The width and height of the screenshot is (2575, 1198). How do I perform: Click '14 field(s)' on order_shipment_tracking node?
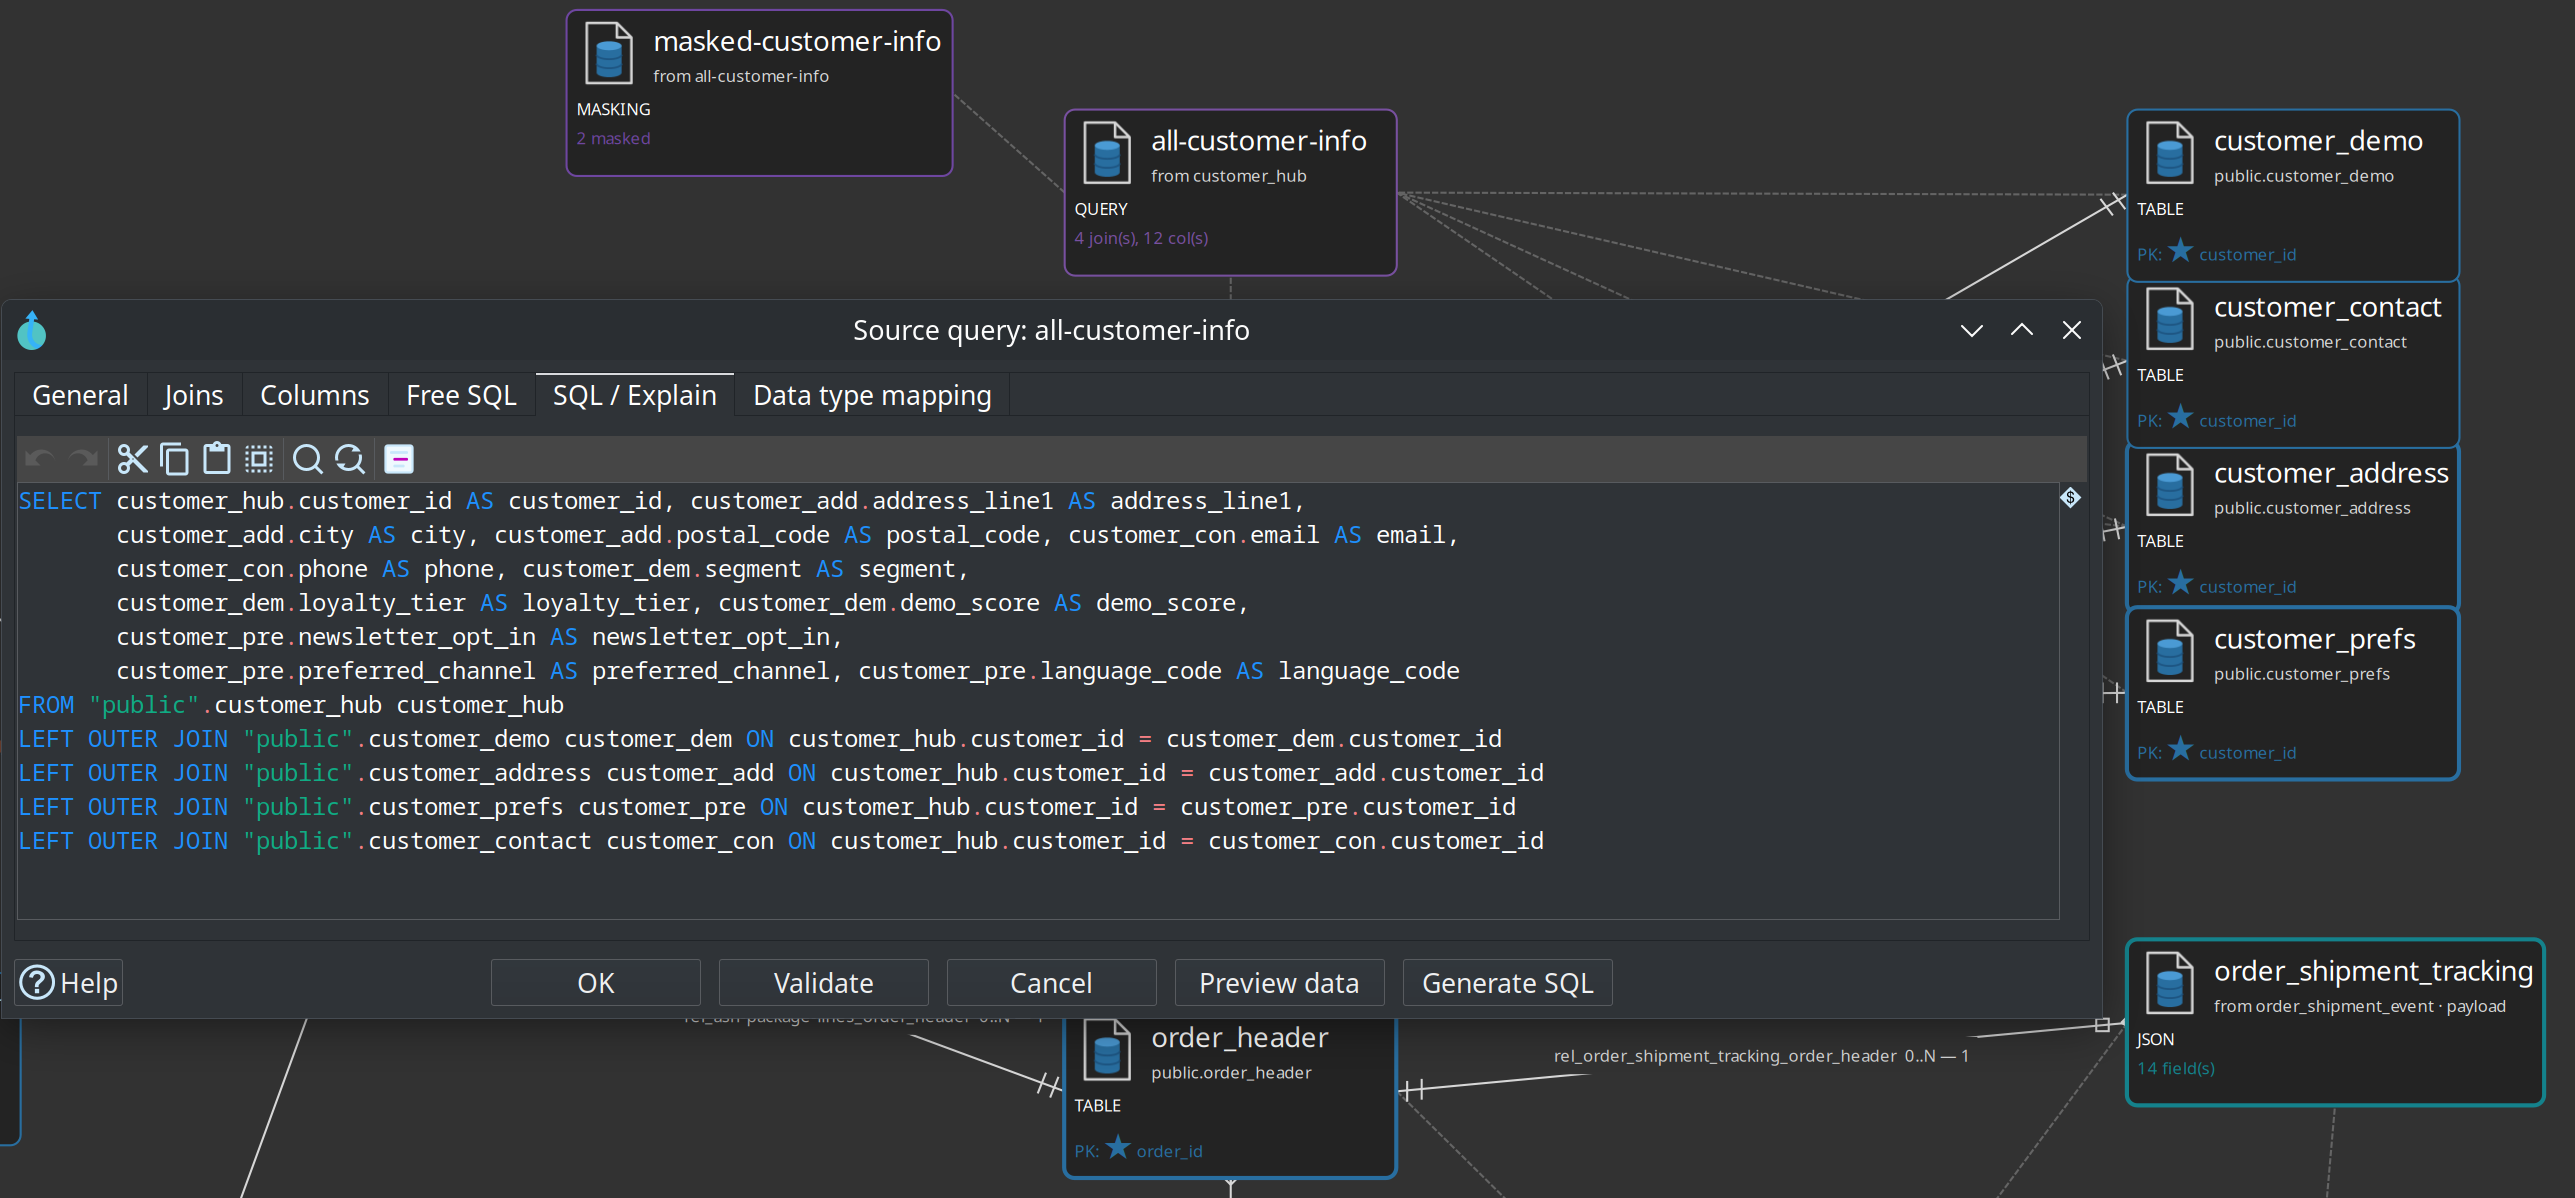coord(2175,1068)
